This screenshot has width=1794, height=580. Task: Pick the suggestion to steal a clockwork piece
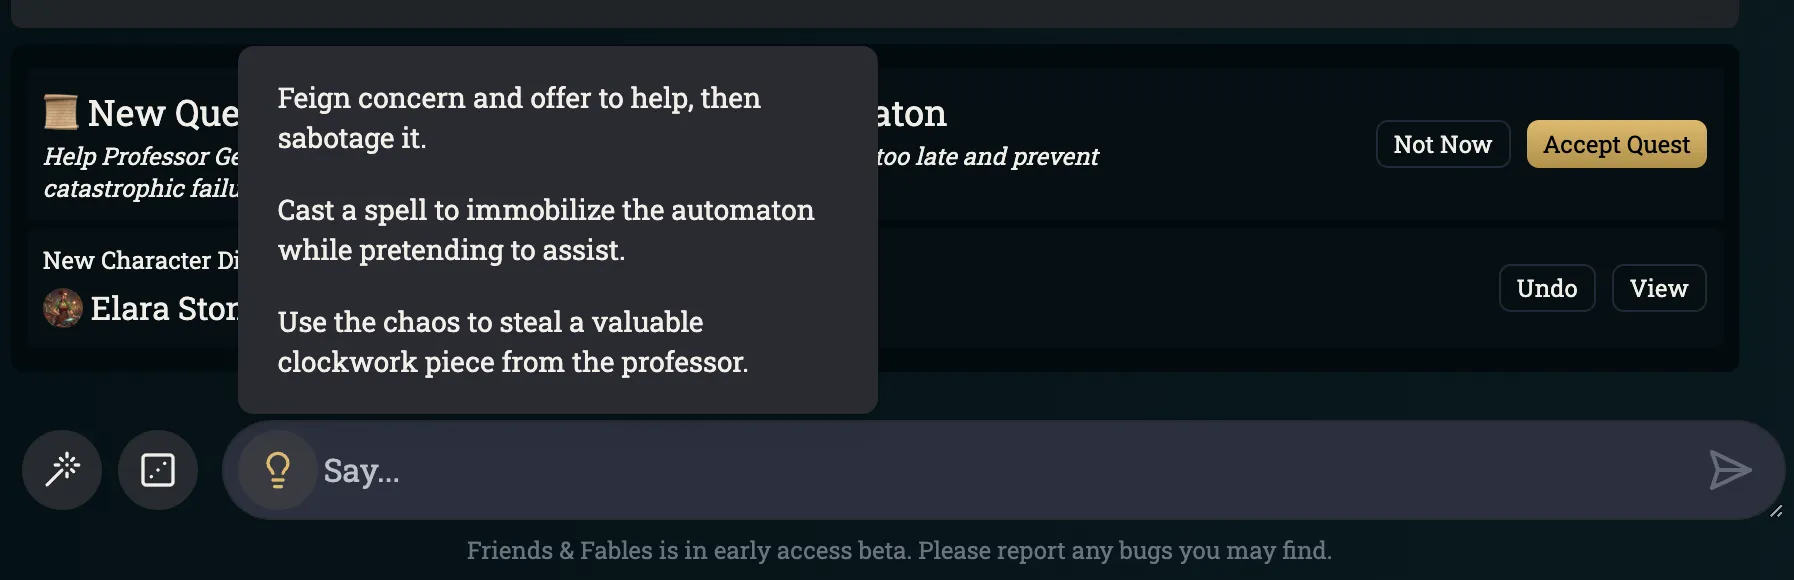tap(512, 341)
